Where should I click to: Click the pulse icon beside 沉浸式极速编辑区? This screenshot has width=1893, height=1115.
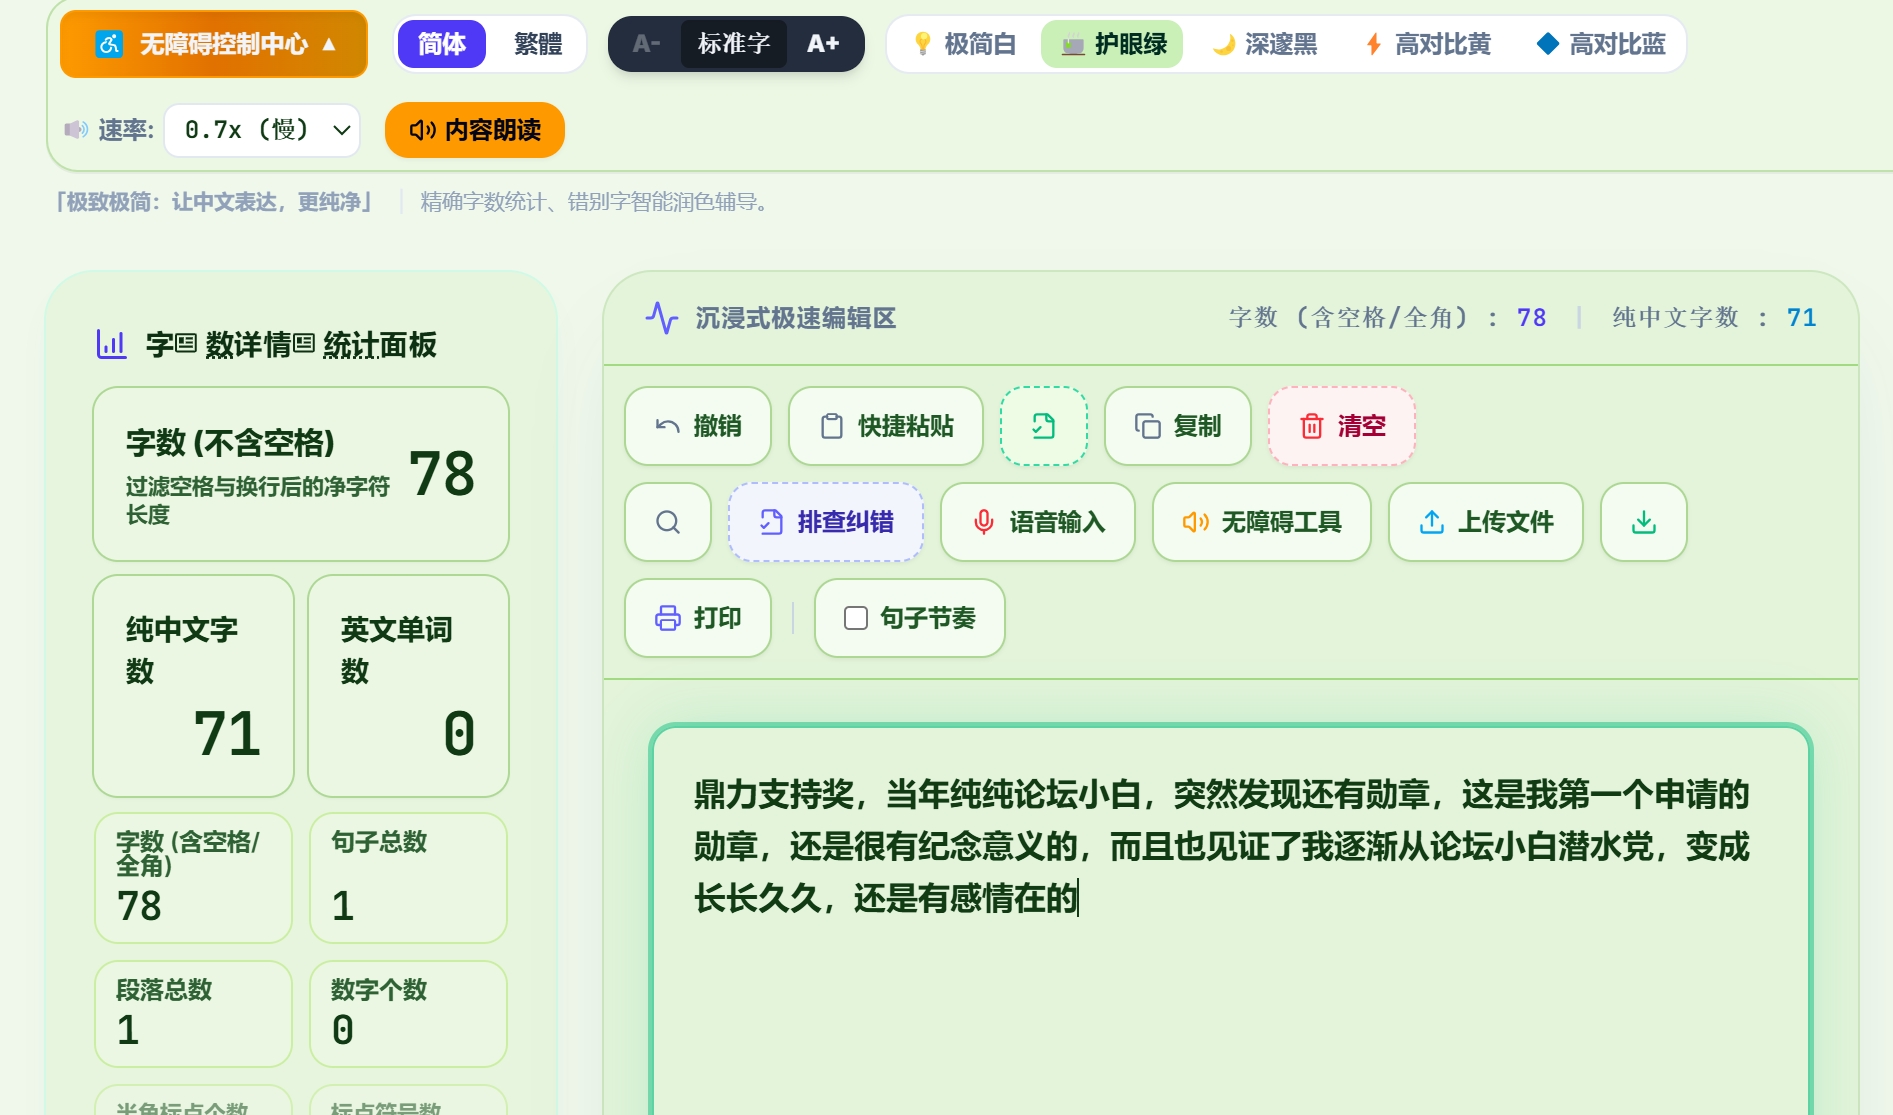(x=662, y=318)
